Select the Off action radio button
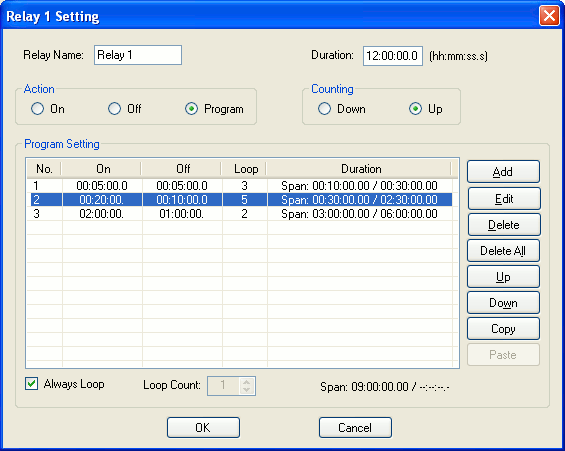 tap(115, 109)
